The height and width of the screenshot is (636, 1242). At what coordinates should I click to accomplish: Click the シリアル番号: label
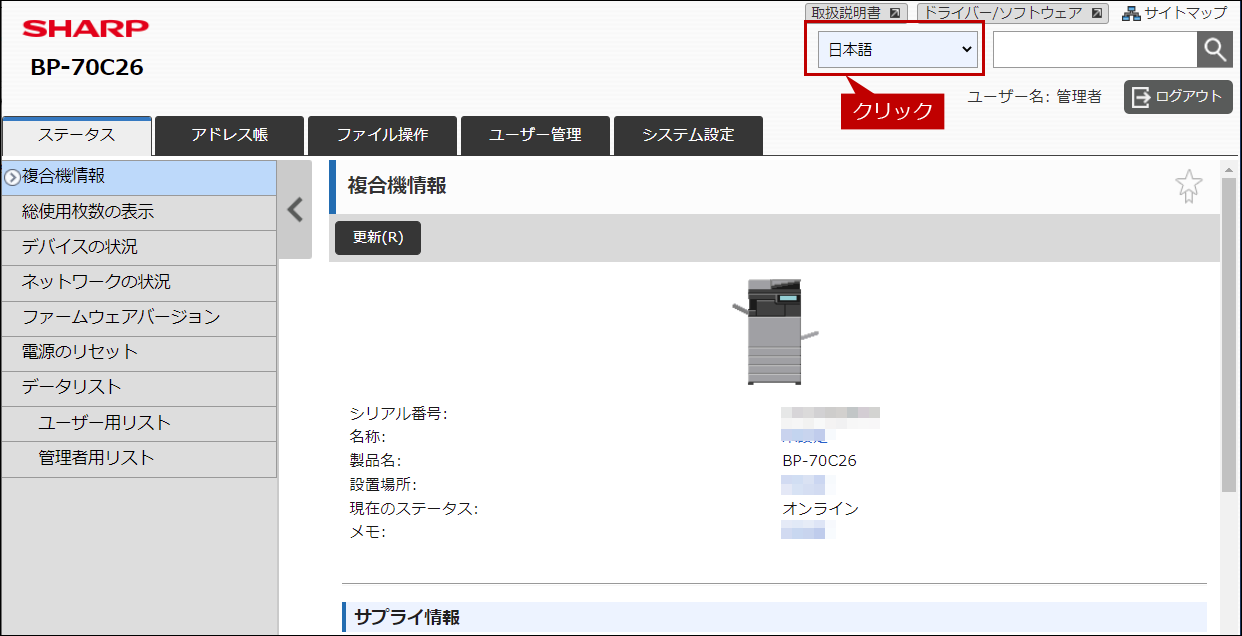(398, 414)
